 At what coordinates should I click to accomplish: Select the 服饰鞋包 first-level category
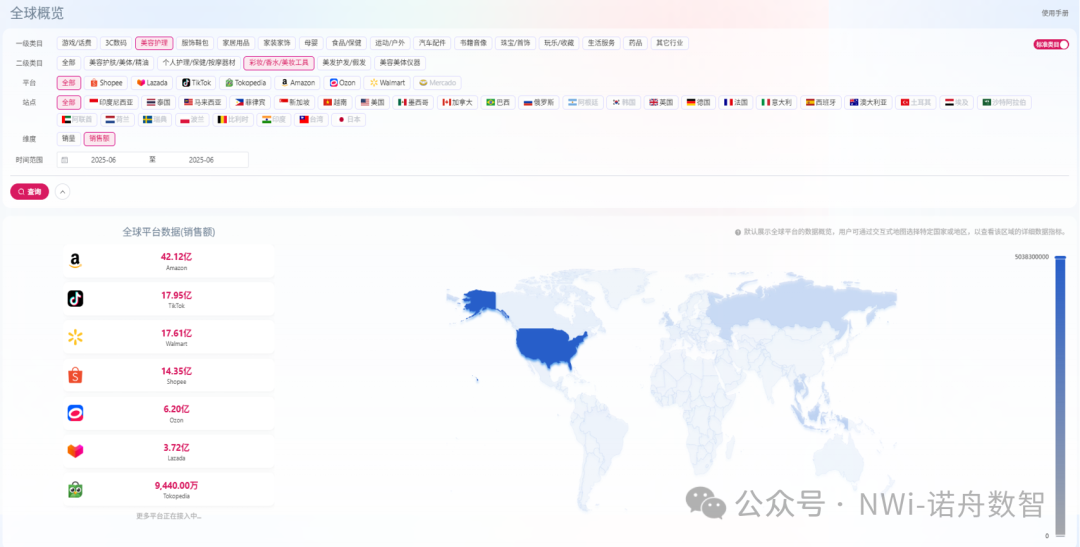(x=195, y=43)
